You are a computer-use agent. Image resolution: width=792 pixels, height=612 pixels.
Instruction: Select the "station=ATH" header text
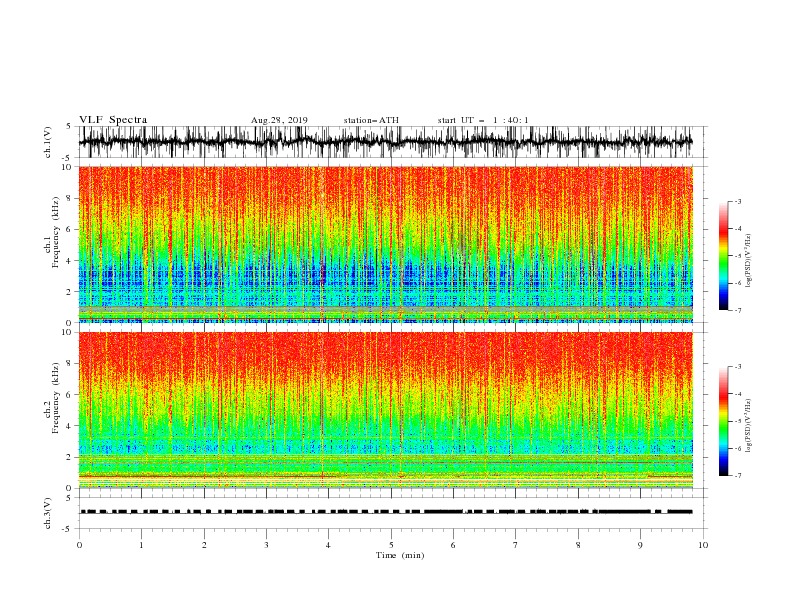click(x=371, y=120)
